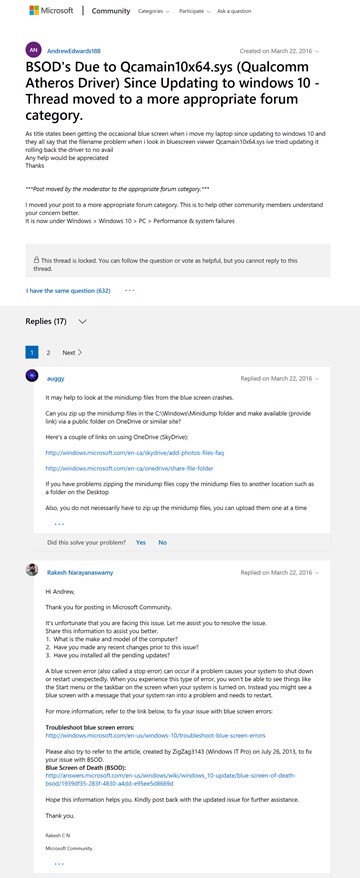Image resolution: width=360 pixels, height=878 pixels.
Task: Go to replies page 2
Action: (48, 353)
